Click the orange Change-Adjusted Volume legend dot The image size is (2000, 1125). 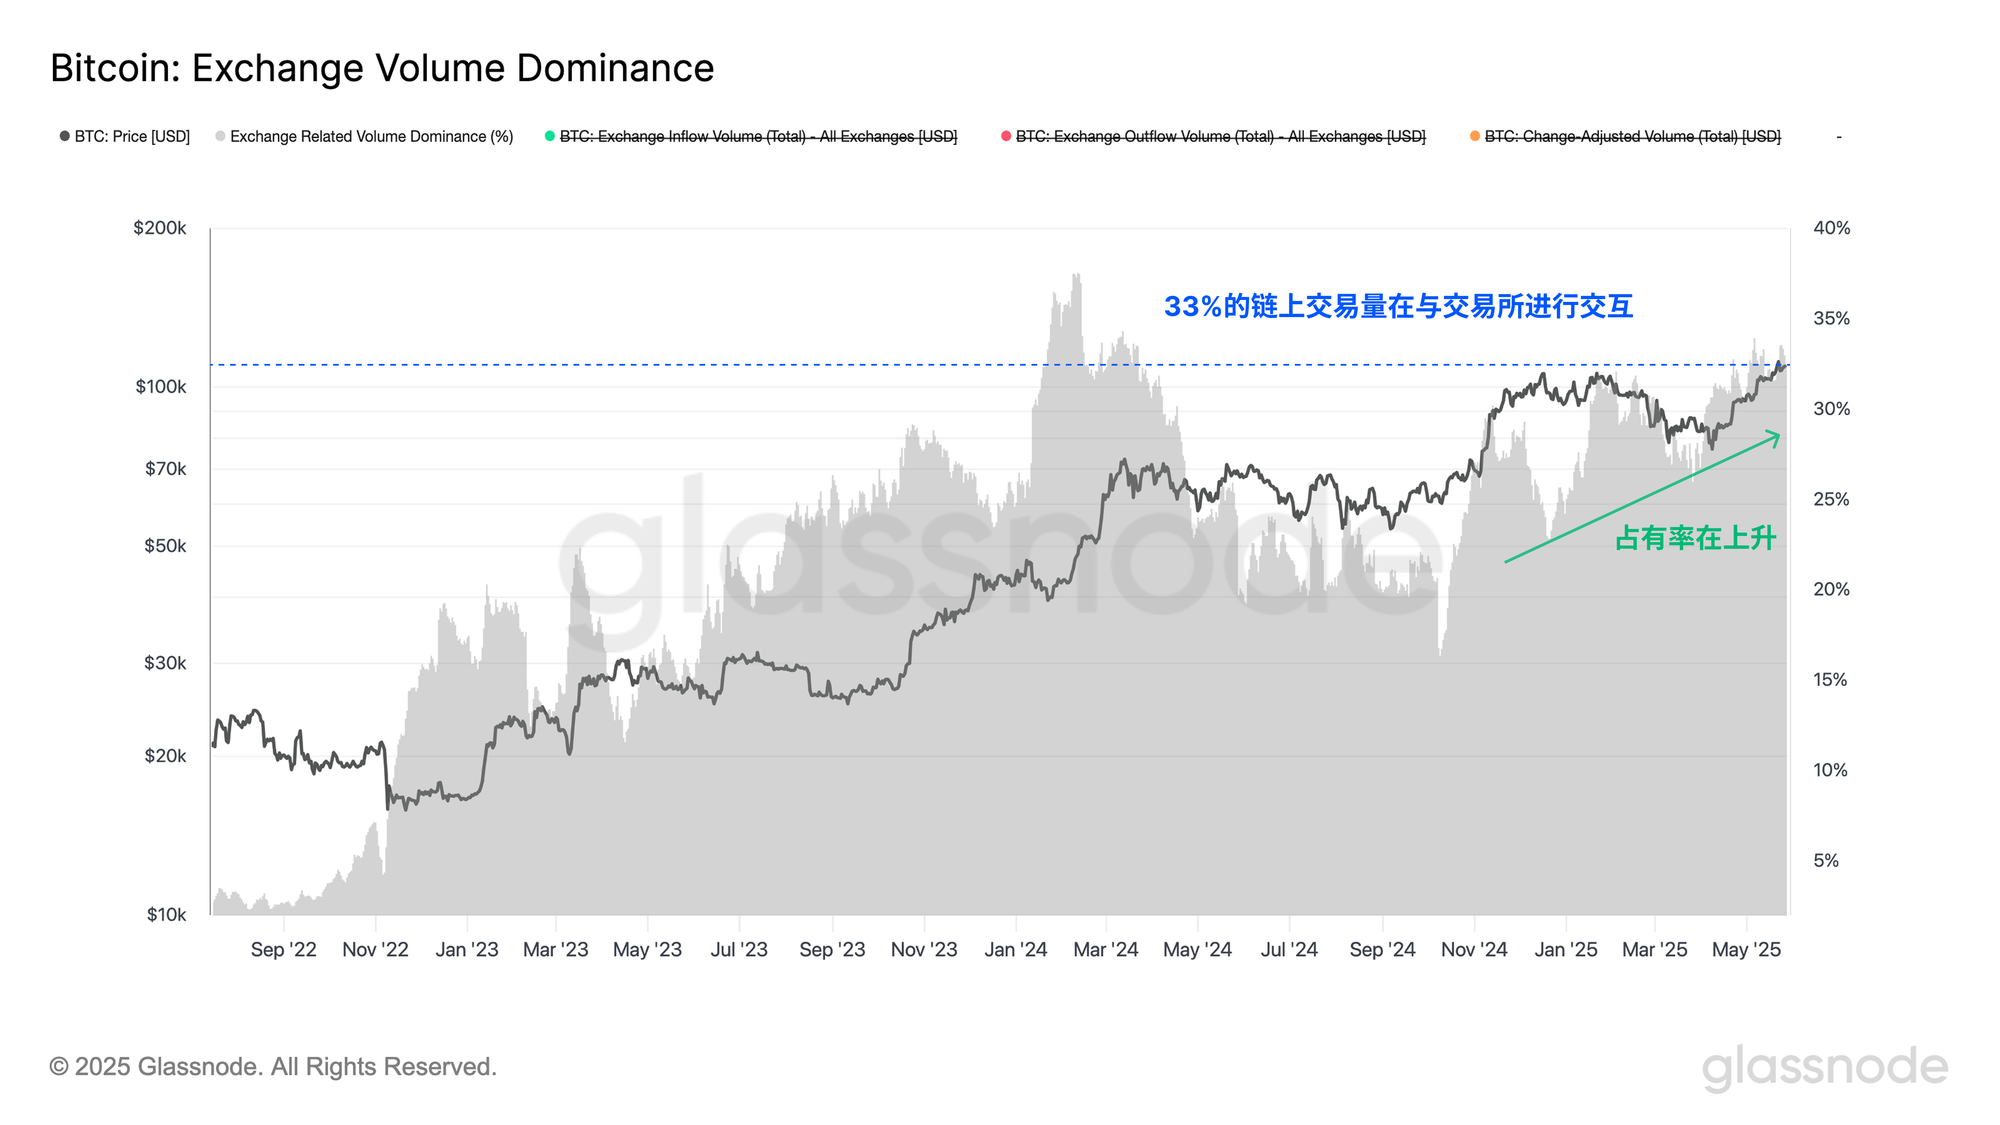coord(1475,136)
